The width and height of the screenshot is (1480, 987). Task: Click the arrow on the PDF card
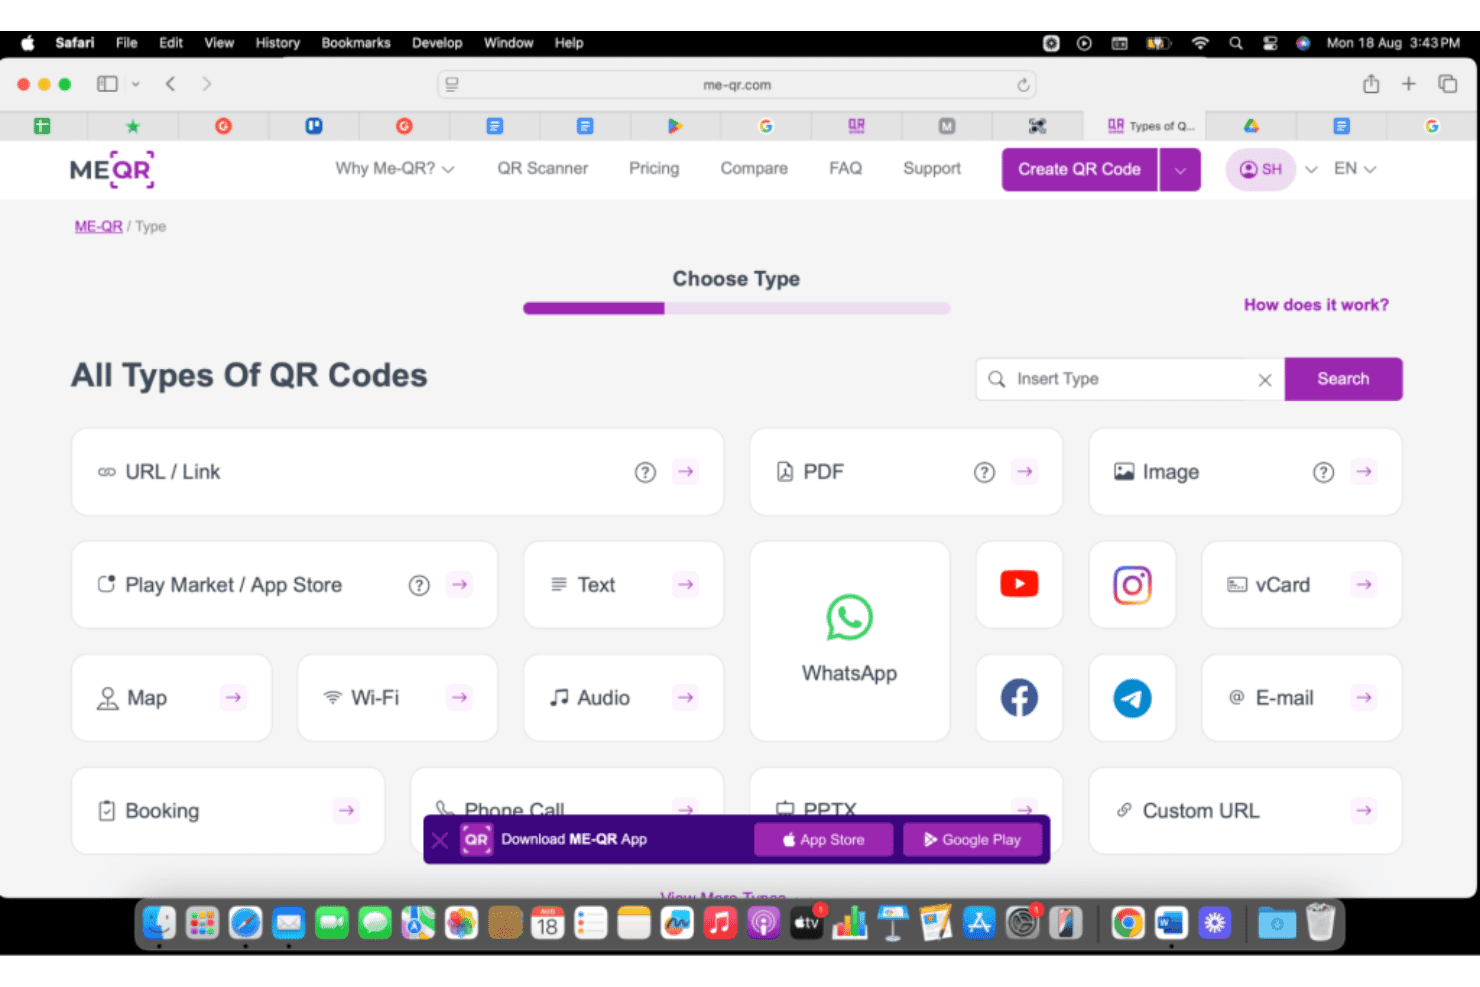coord(1024,471)
